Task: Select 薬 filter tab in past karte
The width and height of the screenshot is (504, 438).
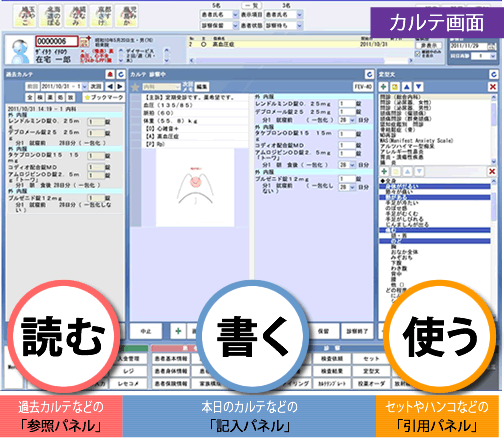Action: point(50,97)
